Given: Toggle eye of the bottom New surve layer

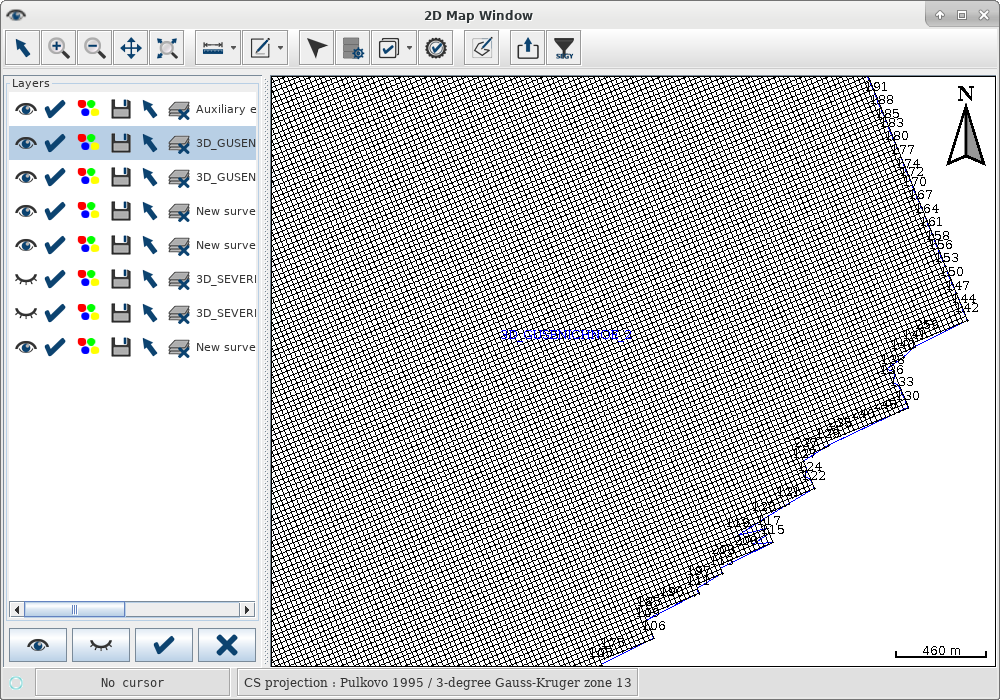Looking at the screenshot, I should coord(26,347).
